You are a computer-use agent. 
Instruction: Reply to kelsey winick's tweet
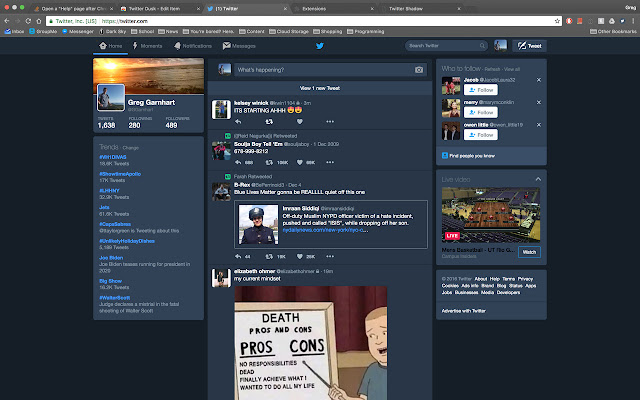click(x=238, y=120)
